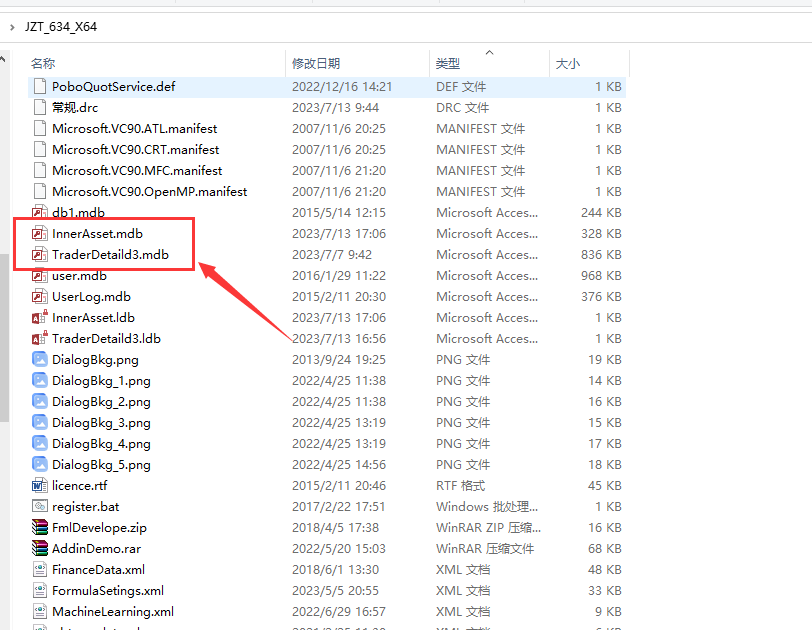Select the 常规.drc file name
The width and height of the screenshot is (812, 630).
pyautogui.click(x=75, y=108)
